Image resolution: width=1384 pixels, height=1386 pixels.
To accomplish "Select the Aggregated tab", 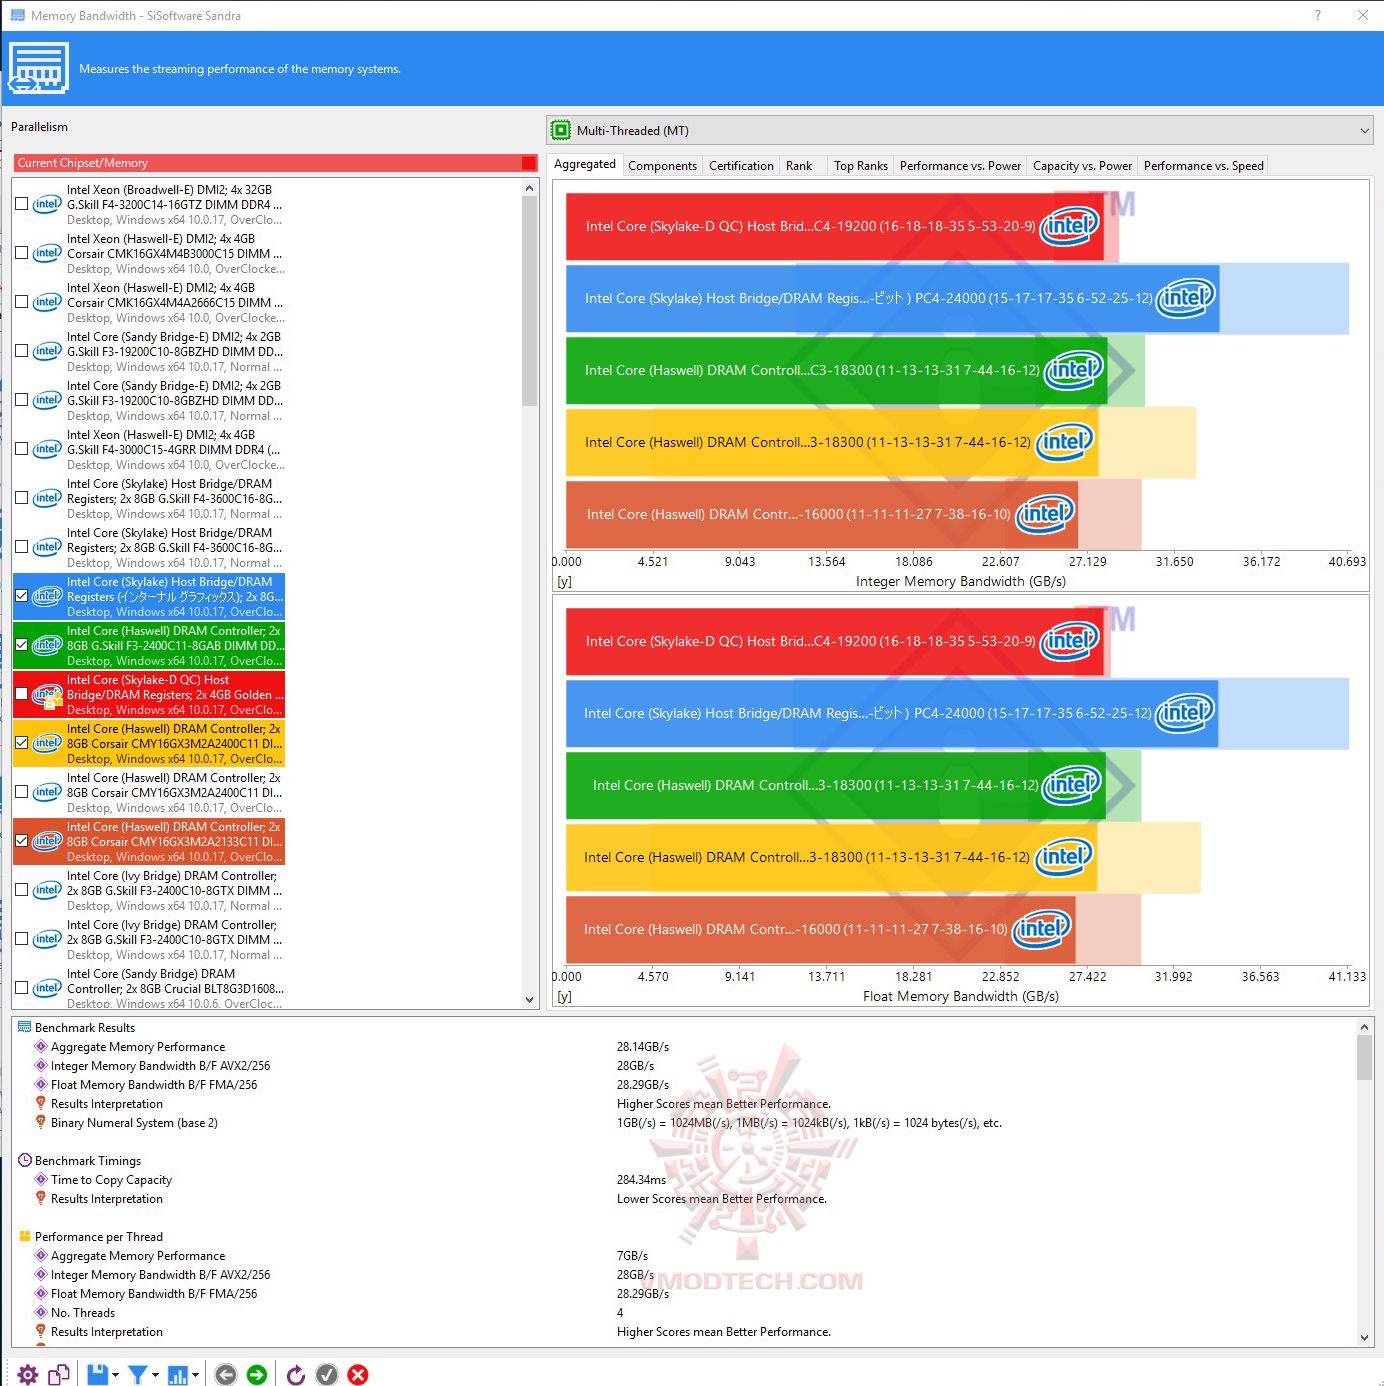I will pos(585,164).
